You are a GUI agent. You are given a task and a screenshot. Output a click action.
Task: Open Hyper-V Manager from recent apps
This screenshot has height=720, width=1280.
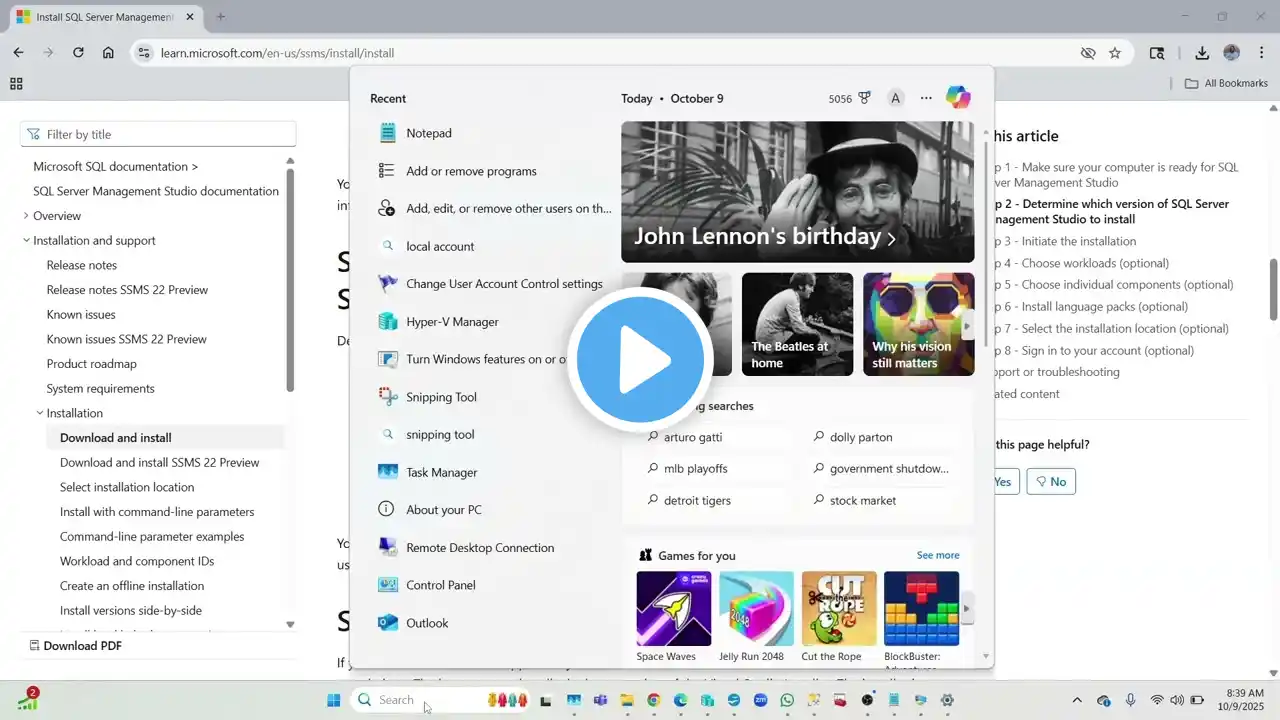point(451,322)
